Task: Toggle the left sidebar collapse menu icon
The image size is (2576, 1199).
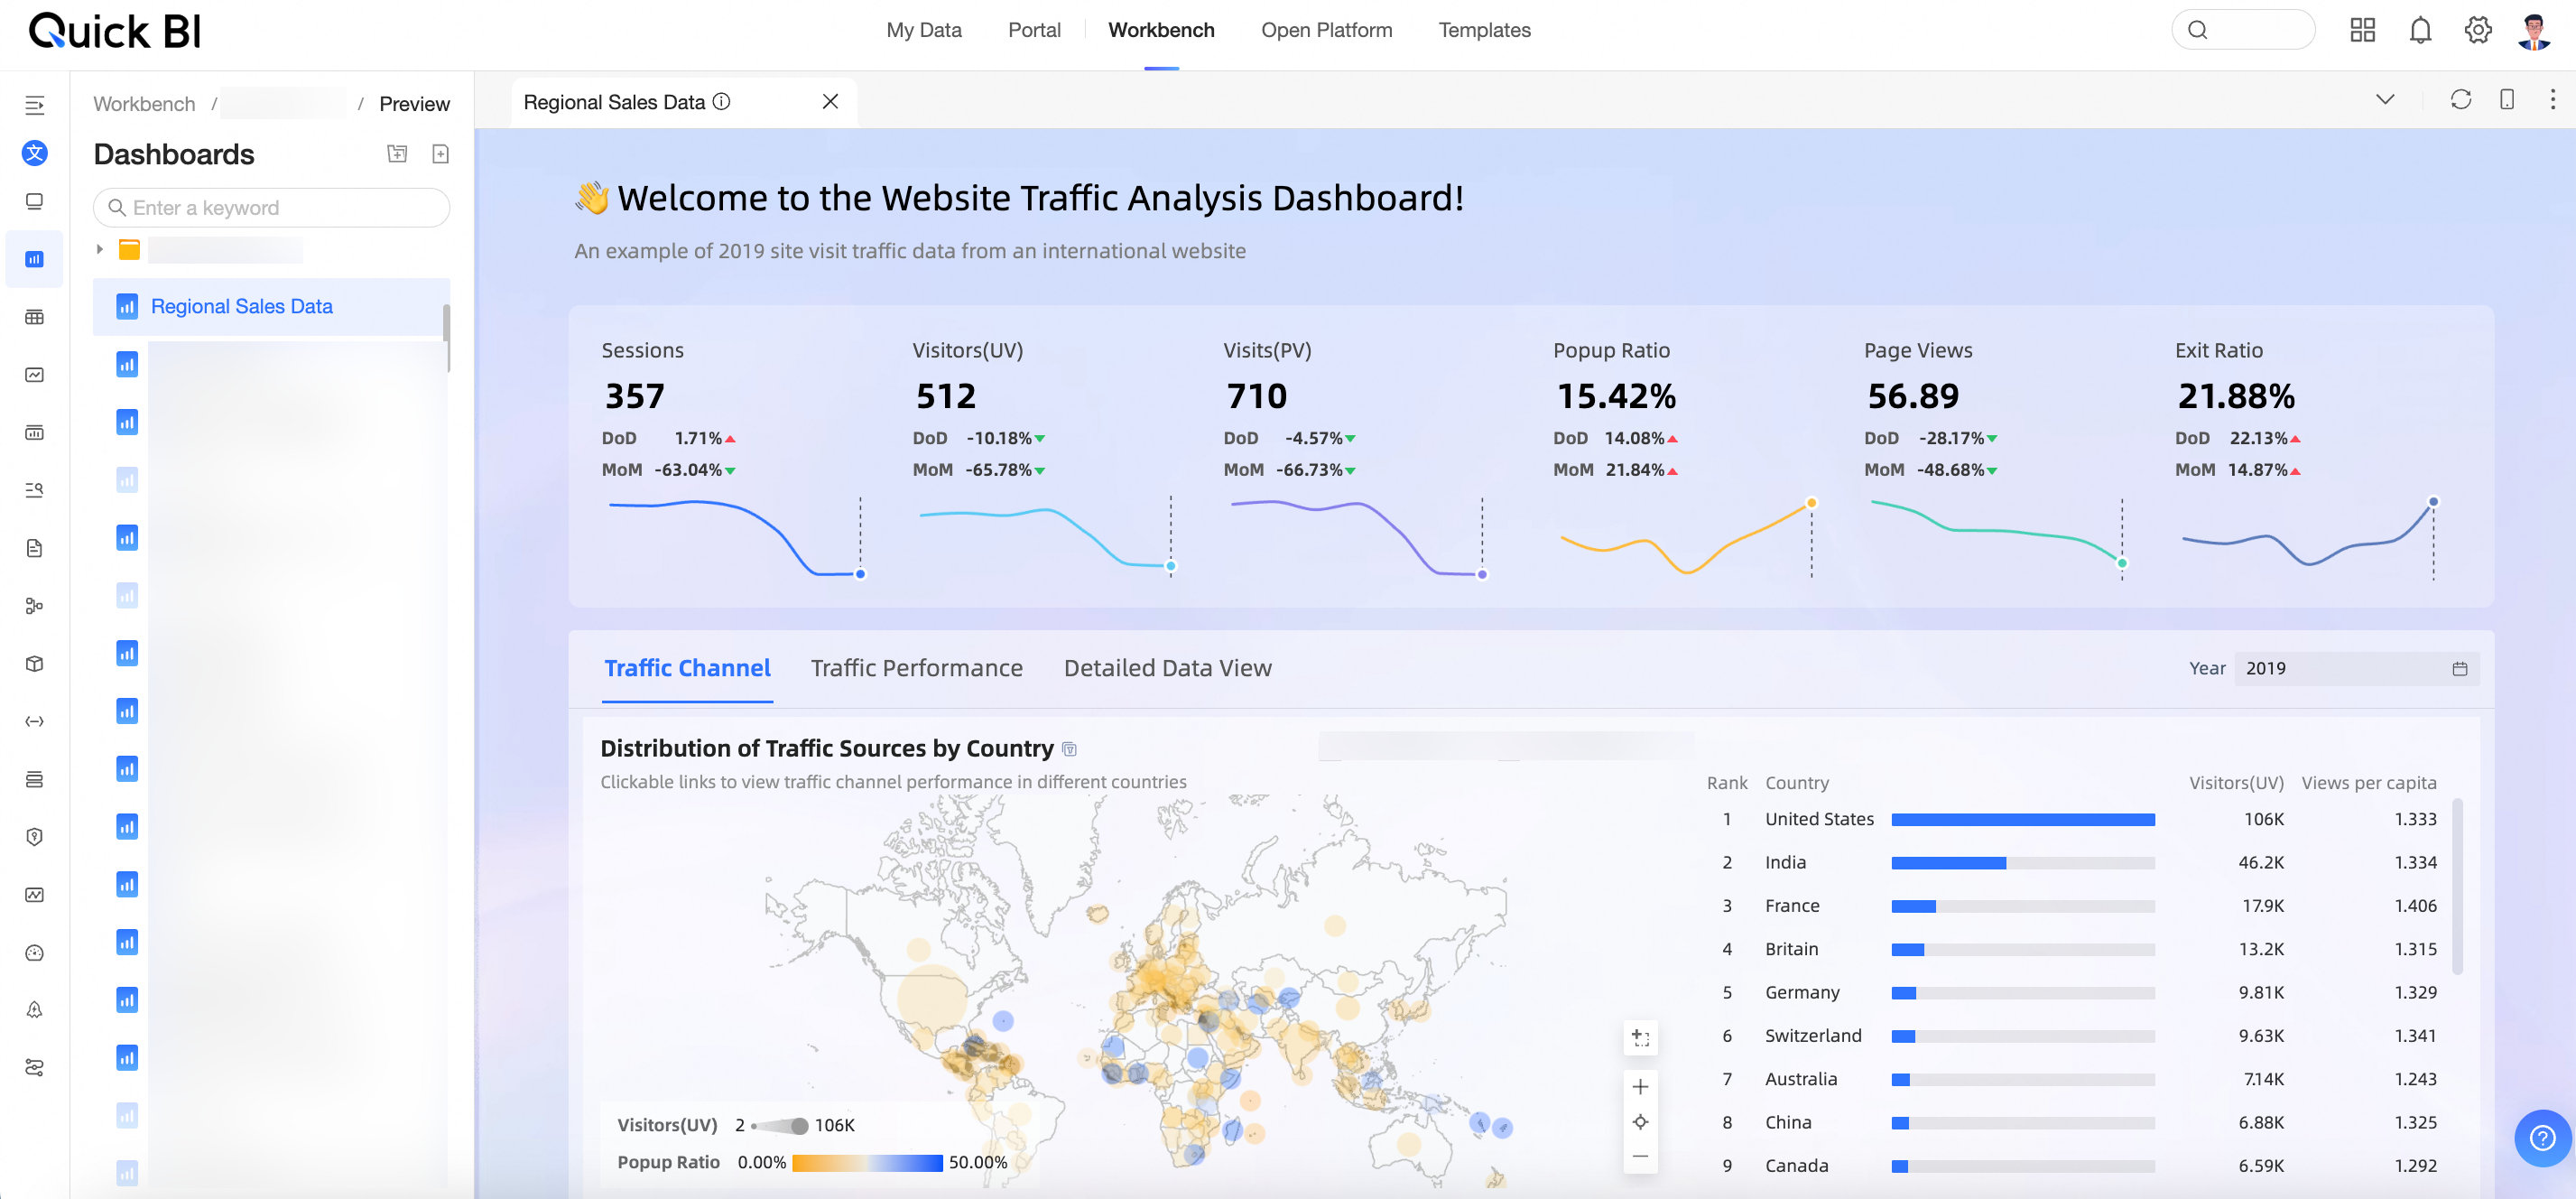Action: pos(34,104)
